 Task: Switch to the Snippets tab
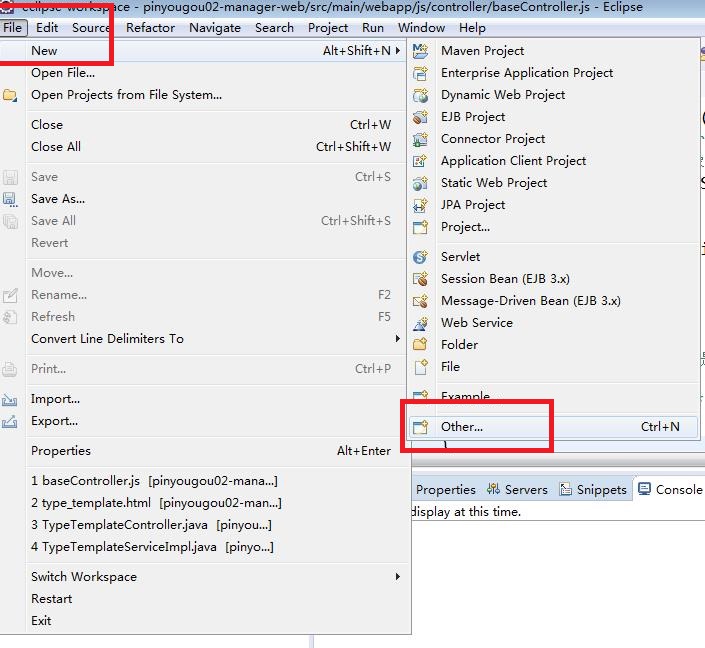(x=593, y=489)
